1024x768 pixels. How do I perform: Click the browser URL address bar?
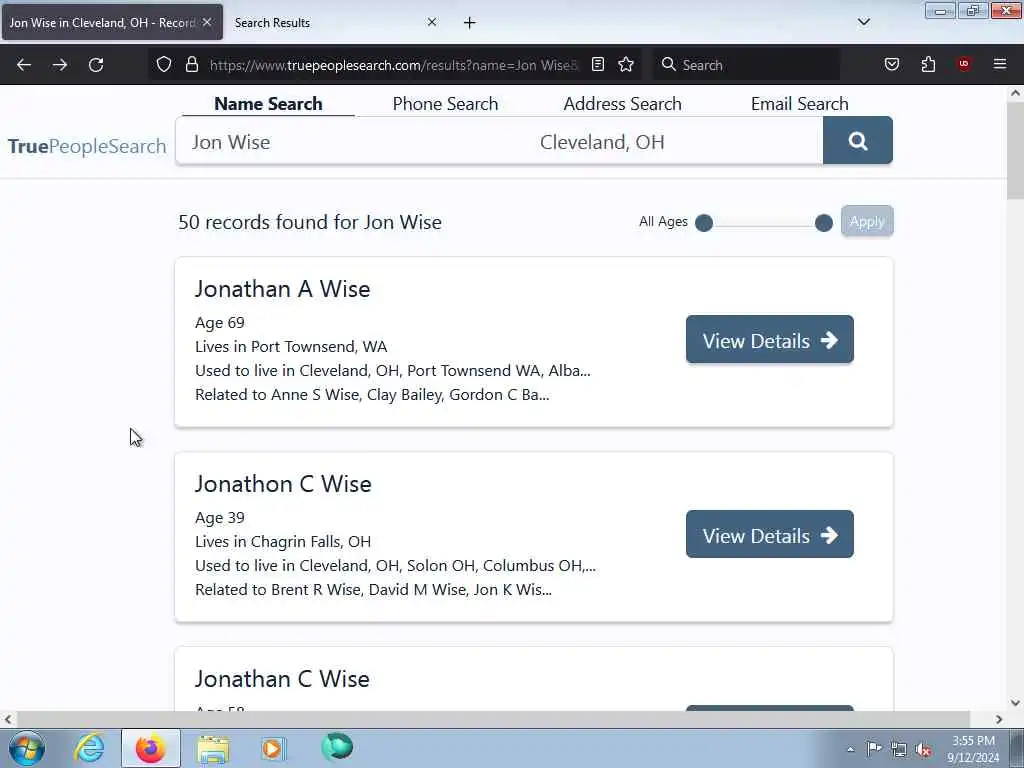point(393,65)
